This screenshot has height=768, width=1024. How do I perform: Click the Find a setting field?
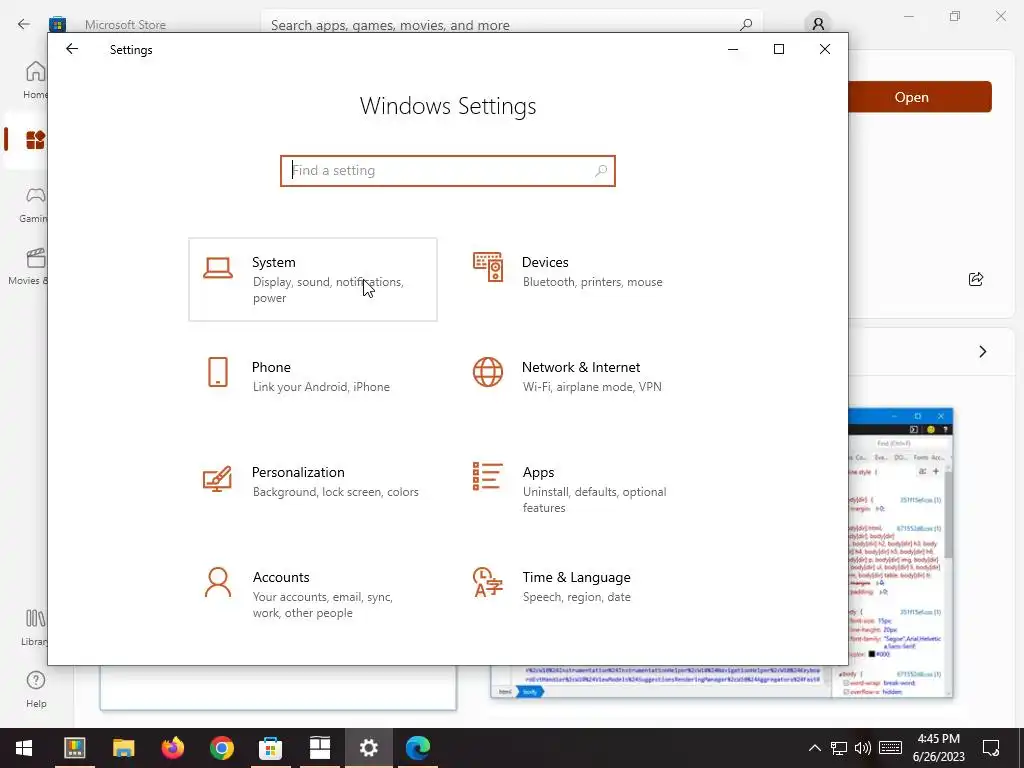click(448, 170)
